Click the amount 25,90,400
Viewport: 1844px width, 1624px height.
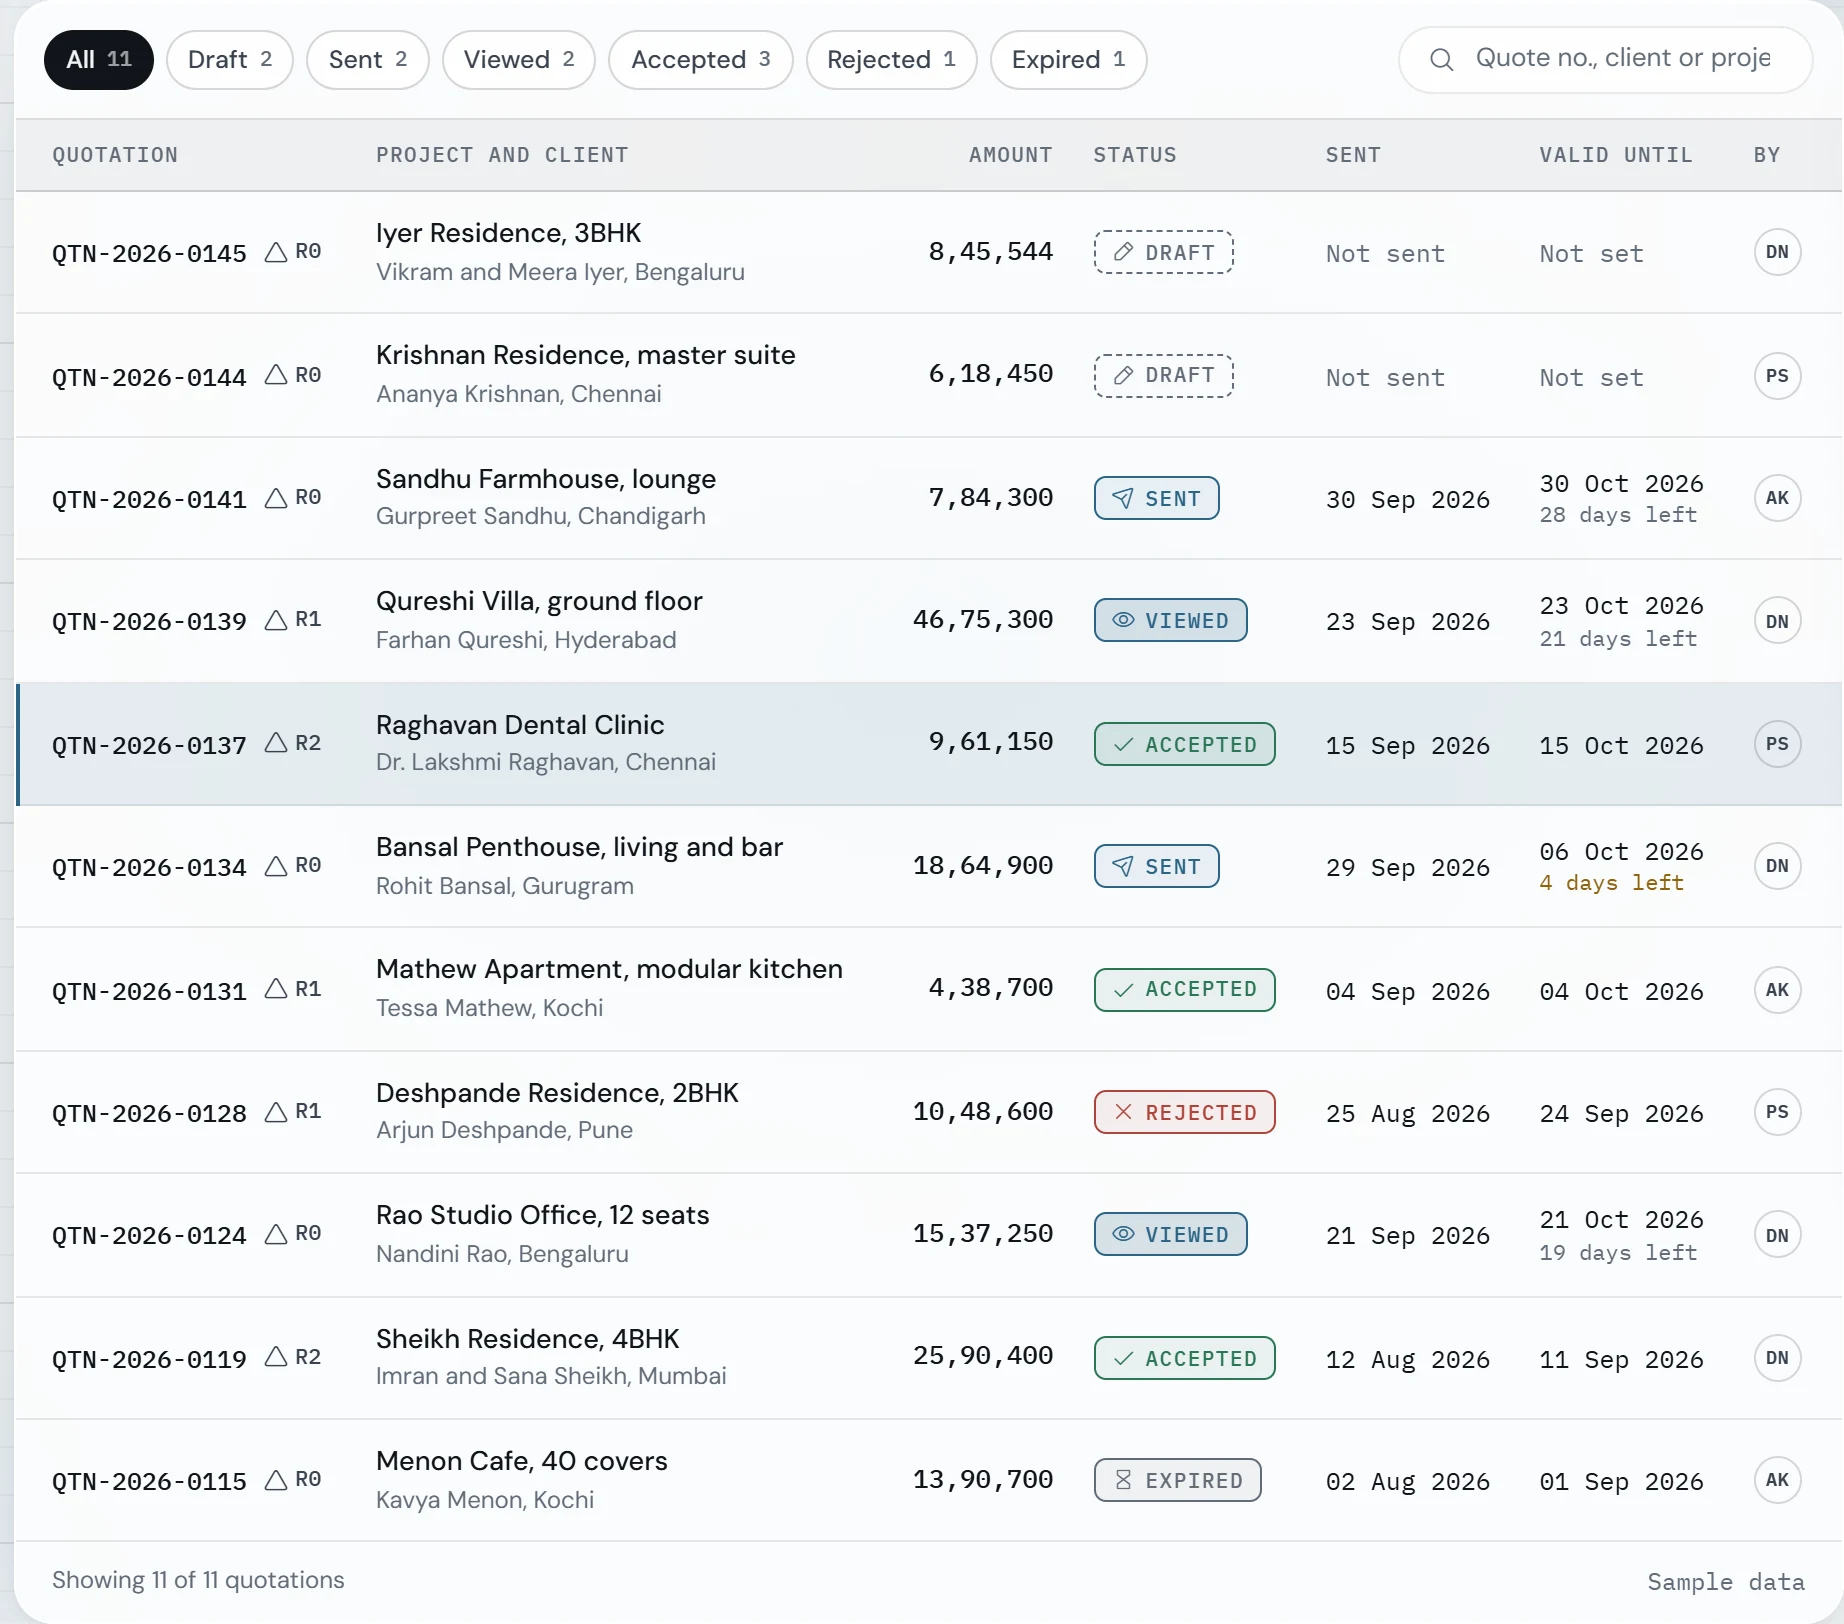tap(982, 1356)
